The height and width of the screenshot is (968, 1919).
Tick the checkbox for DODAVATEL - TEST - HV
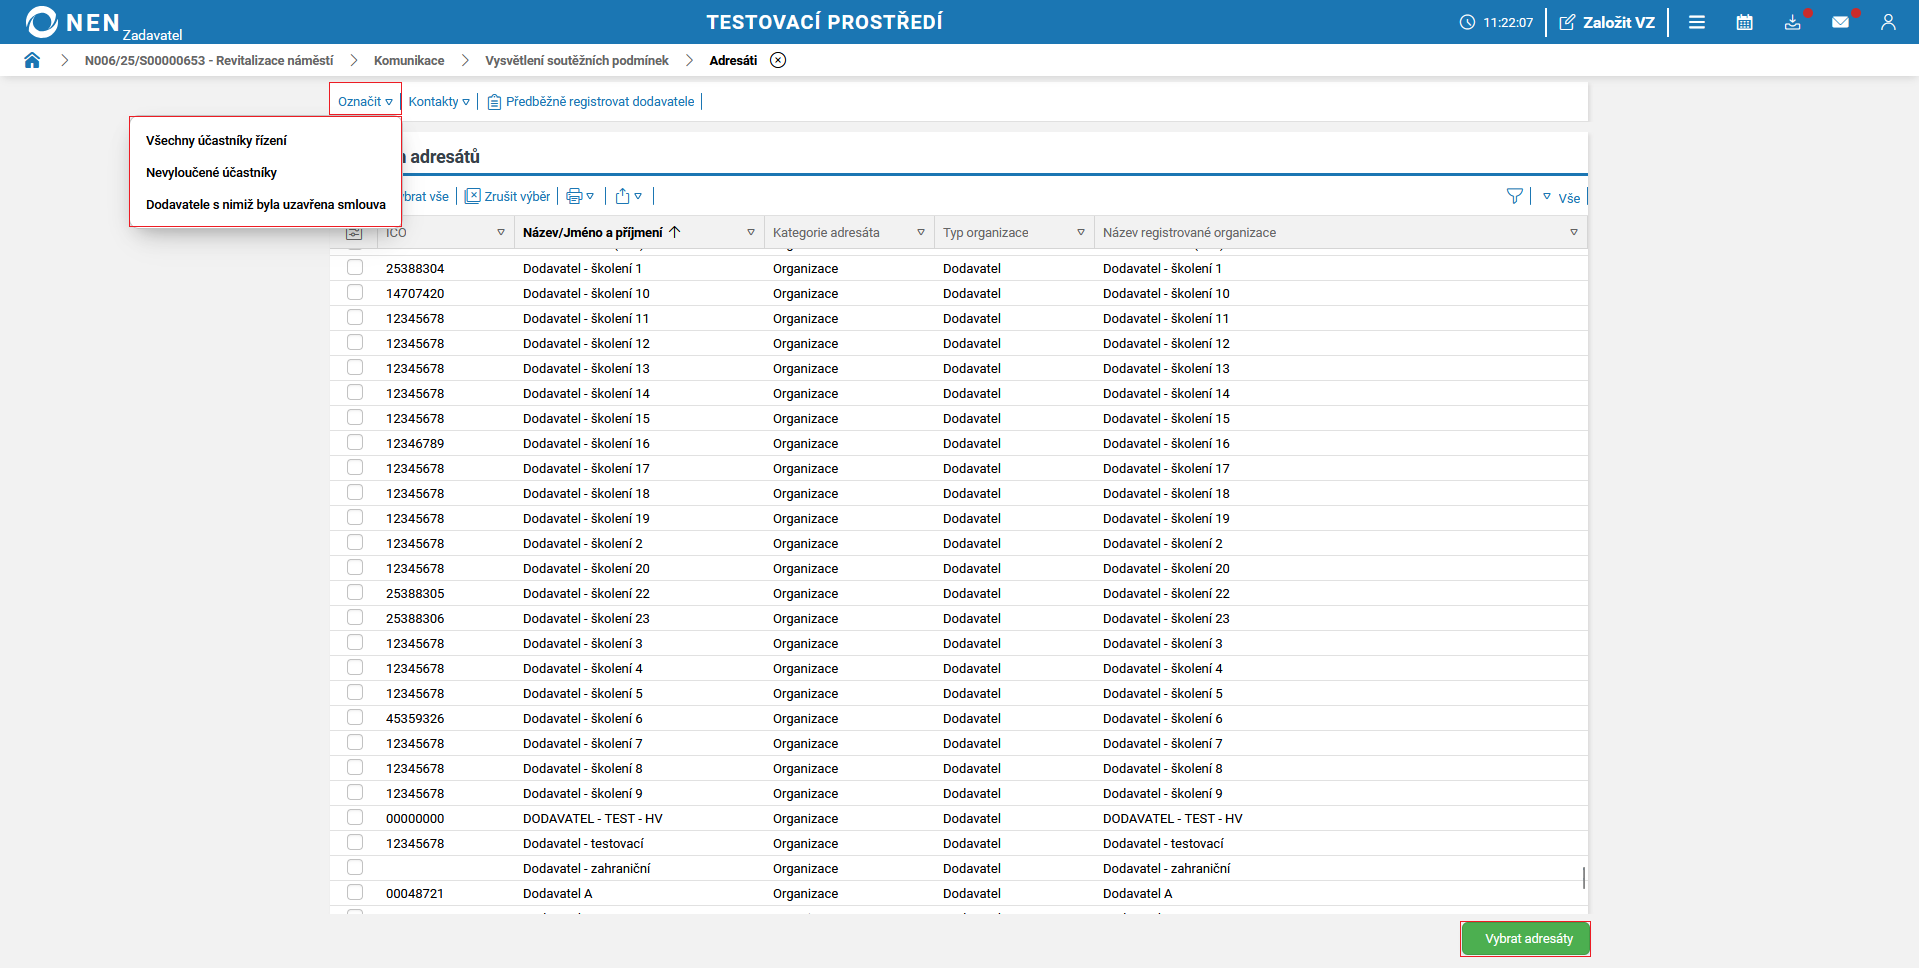[355, 818]
